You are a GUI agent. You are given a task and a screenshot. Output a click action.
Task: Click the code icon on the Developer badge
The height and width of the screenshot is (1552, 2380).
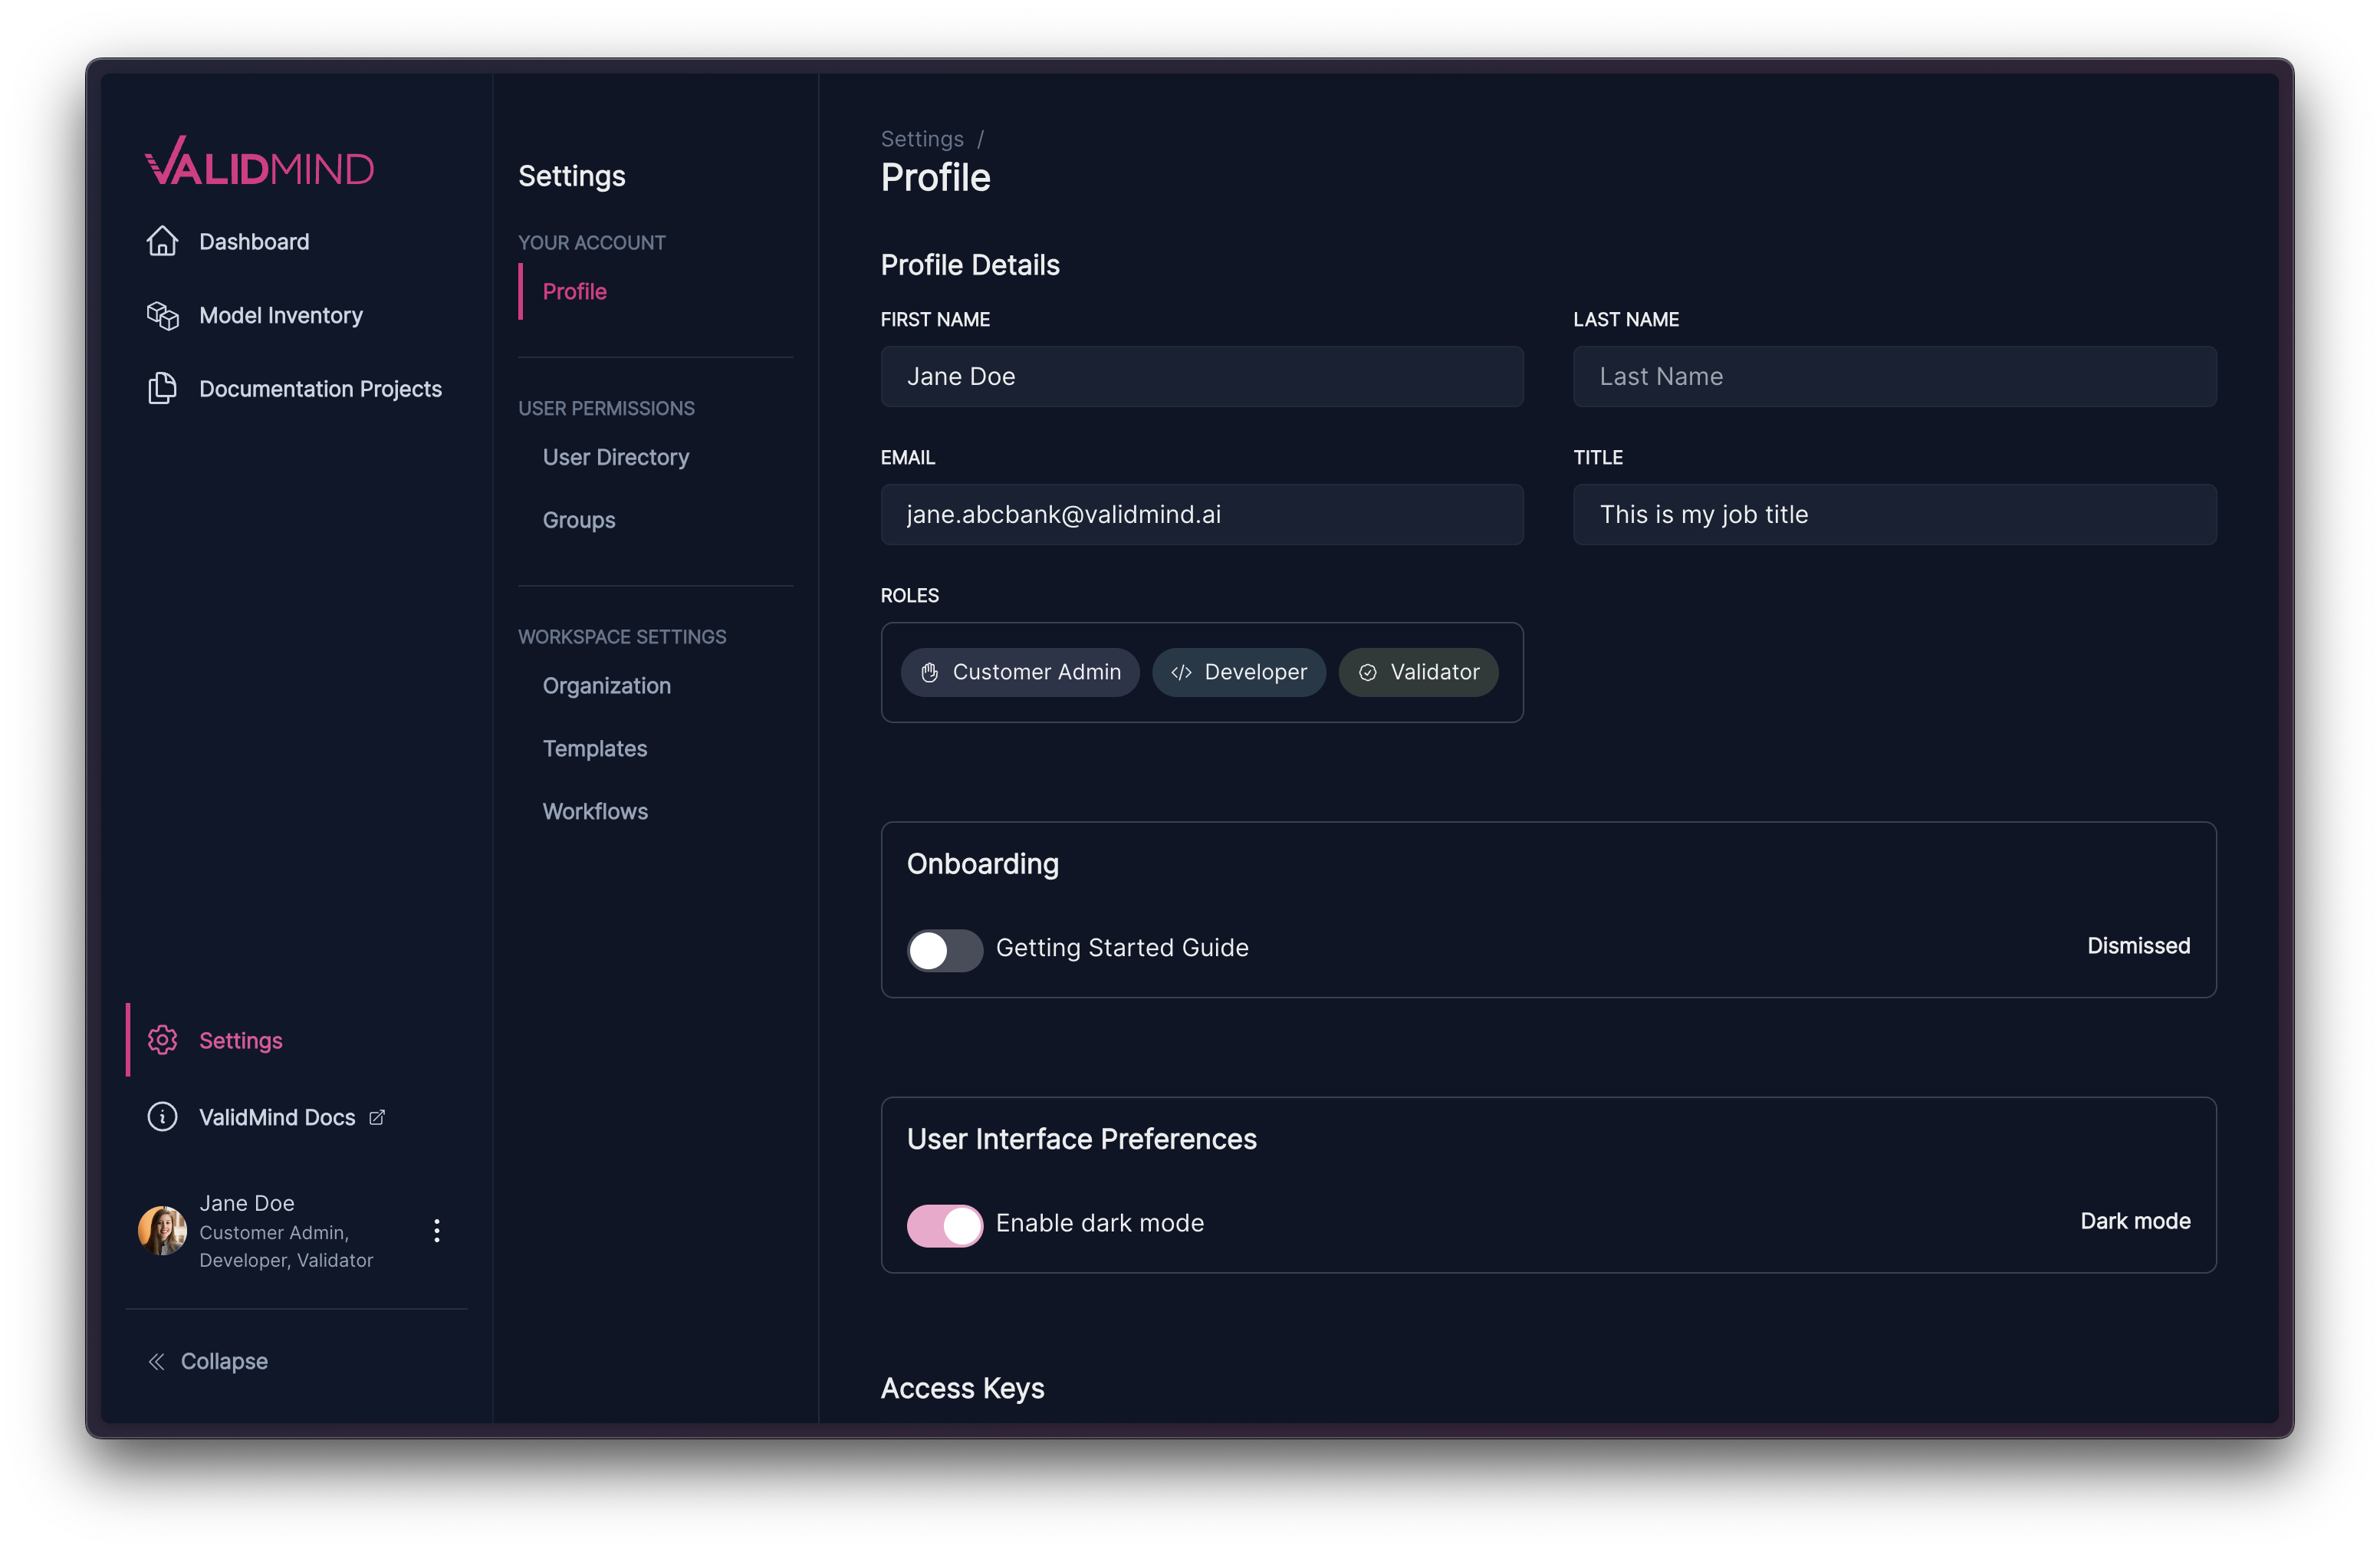[1181, 672]
